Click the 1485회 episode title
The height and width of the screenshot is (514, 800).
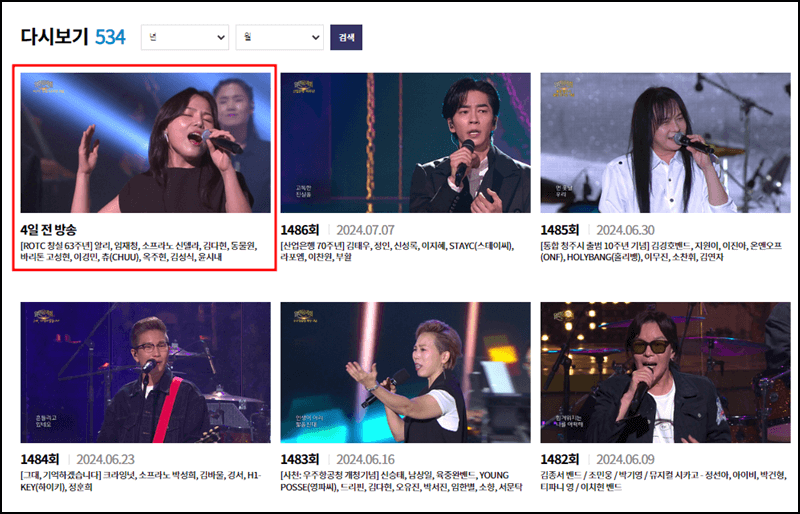pos(560,230)
